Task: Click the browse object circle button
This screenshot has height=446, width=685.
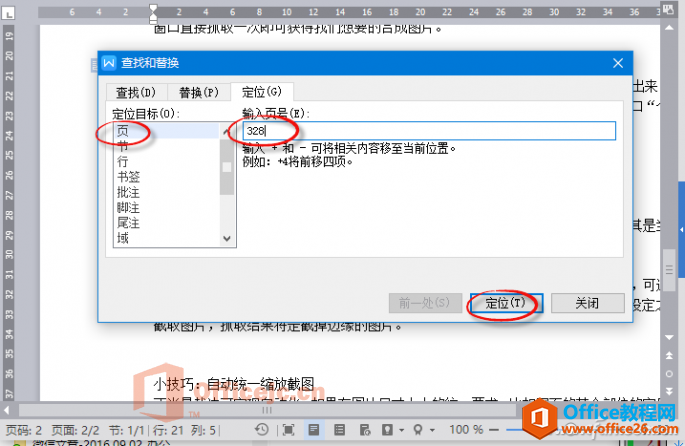Action: 669,374
